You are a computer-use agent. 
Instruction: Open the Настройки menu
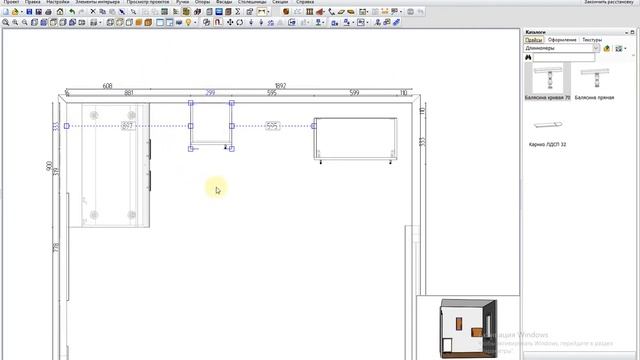[x=58, y=2]
